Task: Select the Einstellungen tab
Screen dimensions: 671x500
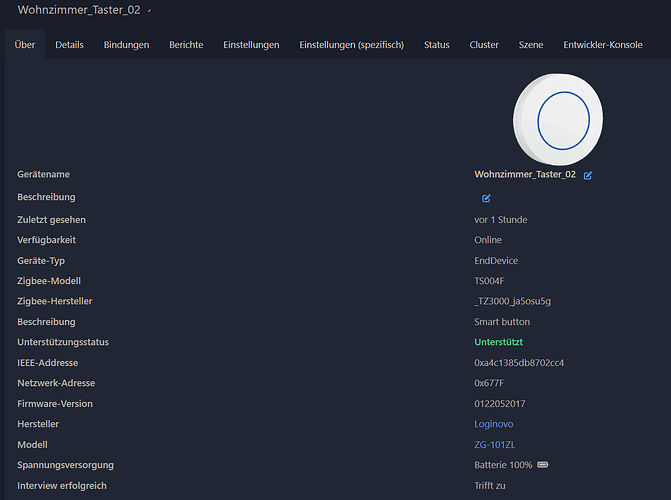Action: click(251, 45)
